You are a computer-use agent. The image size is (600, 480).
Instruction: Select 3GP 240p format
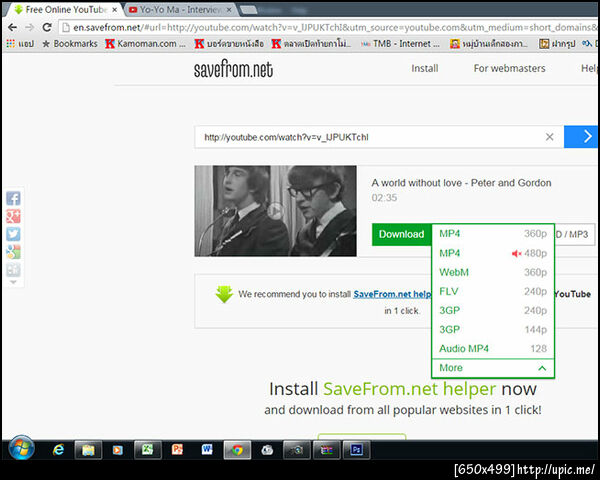493,310
